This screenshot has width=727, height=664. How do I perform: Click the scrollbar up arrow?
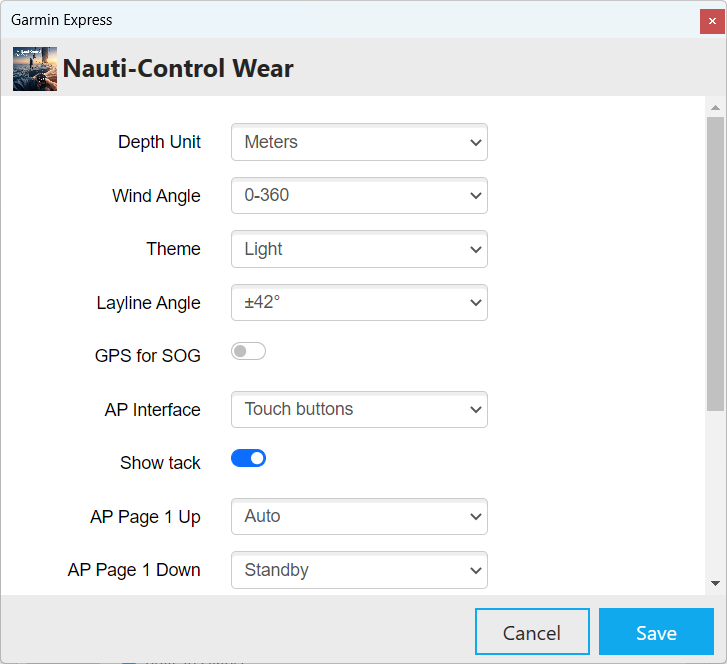point(715,108)
